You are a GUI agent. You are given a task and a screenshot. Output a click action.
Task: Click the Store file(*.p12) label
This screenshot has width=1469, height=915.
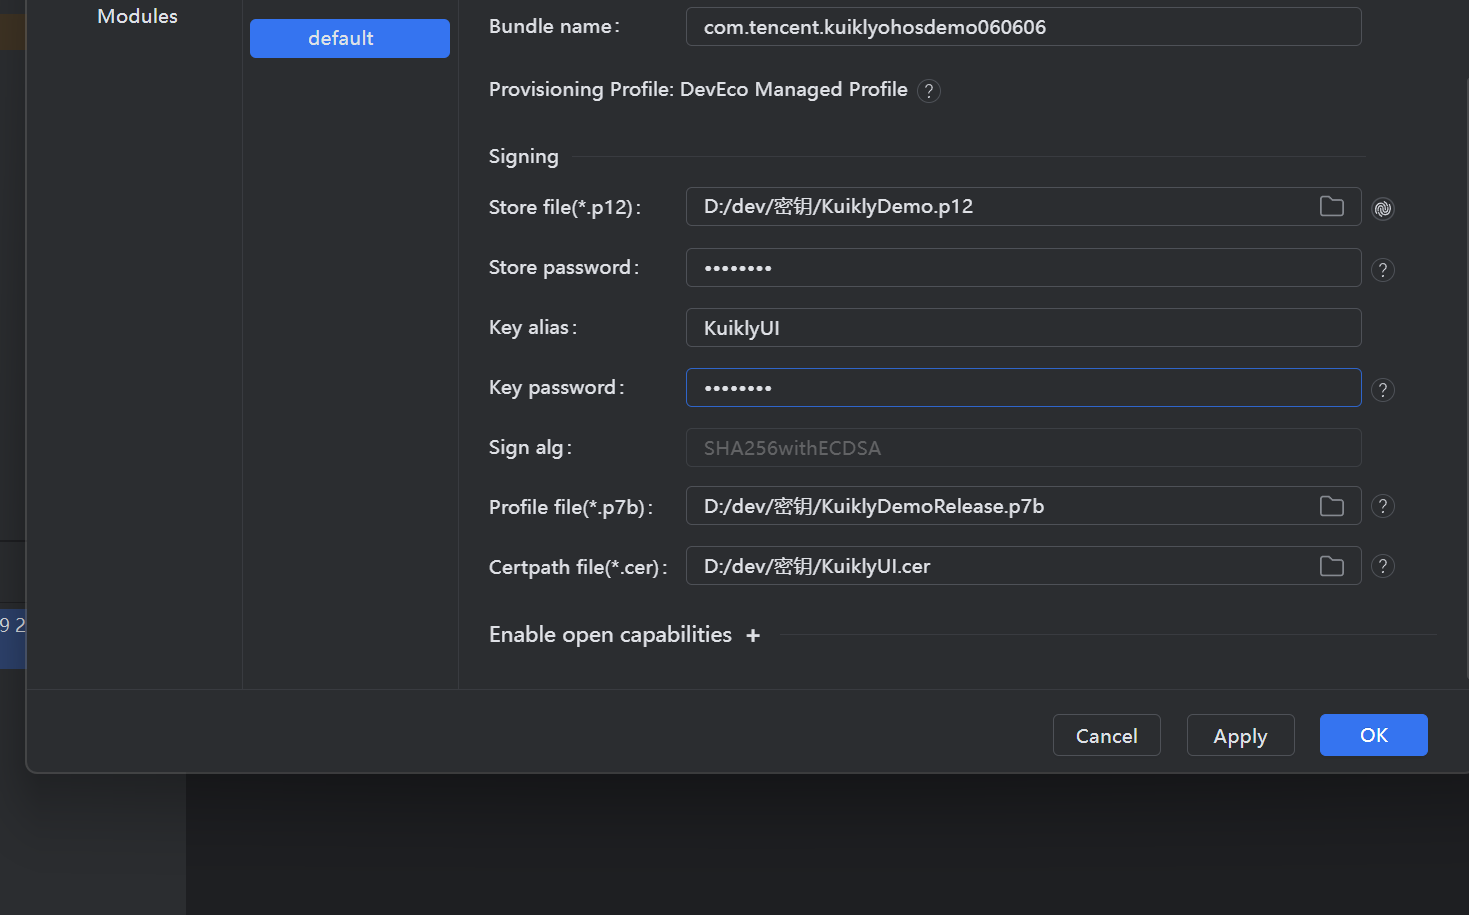coord(565,207)
